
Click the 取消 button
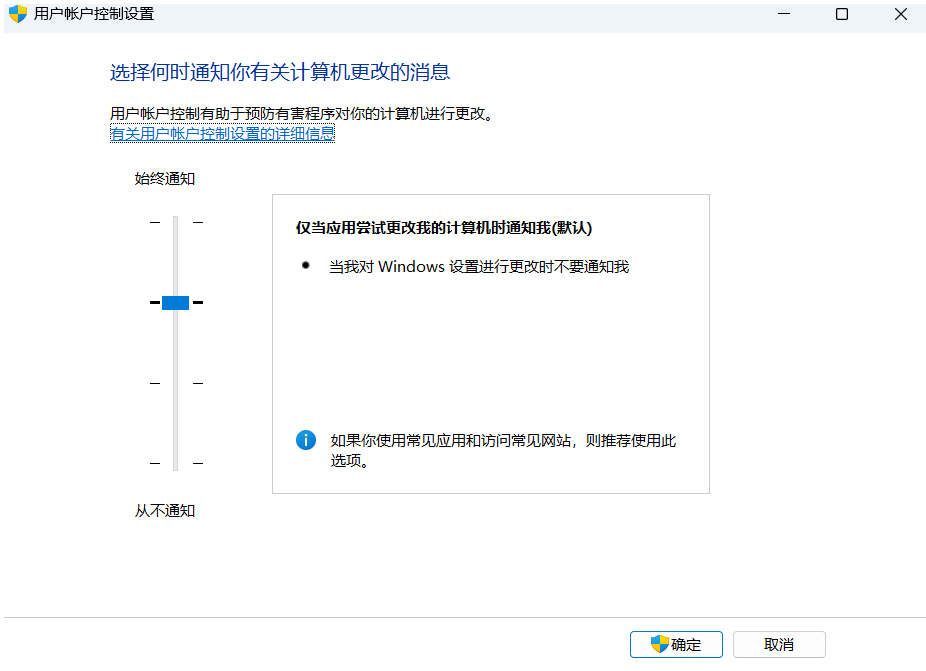click(779, 644)
